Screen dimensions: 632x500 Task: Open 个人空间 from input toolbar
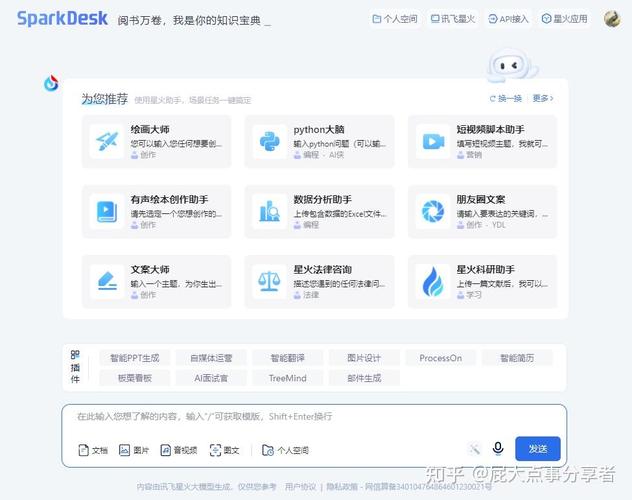click(285, 450)
